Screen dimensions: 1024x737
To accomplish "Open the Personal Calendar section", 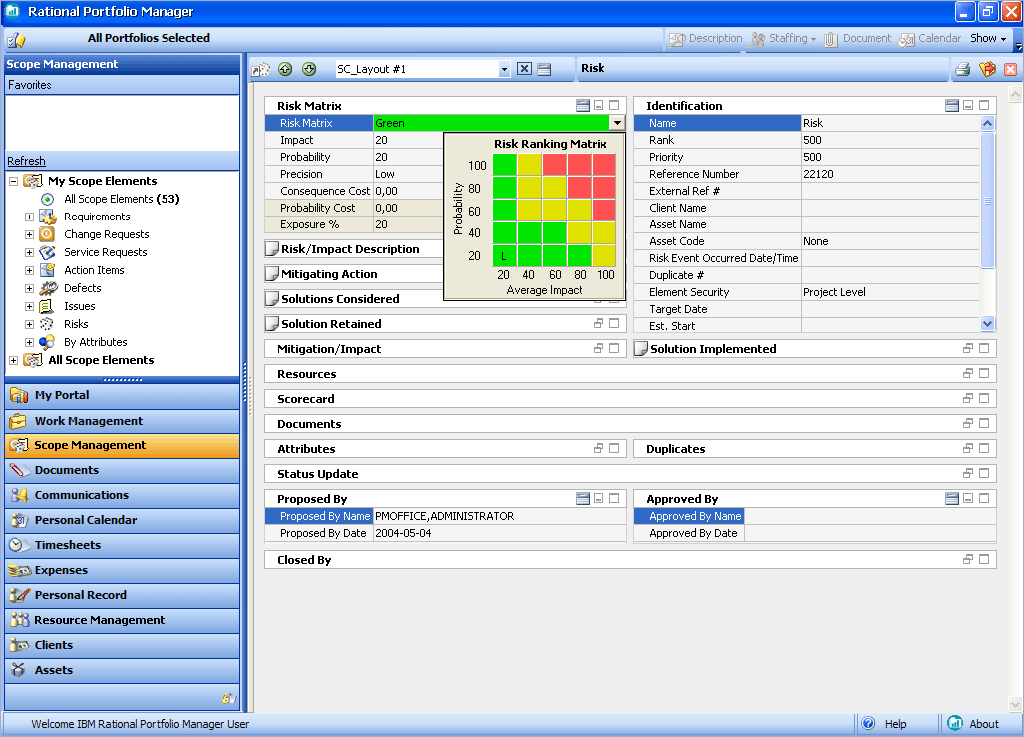I will click(x=122, y=520).
